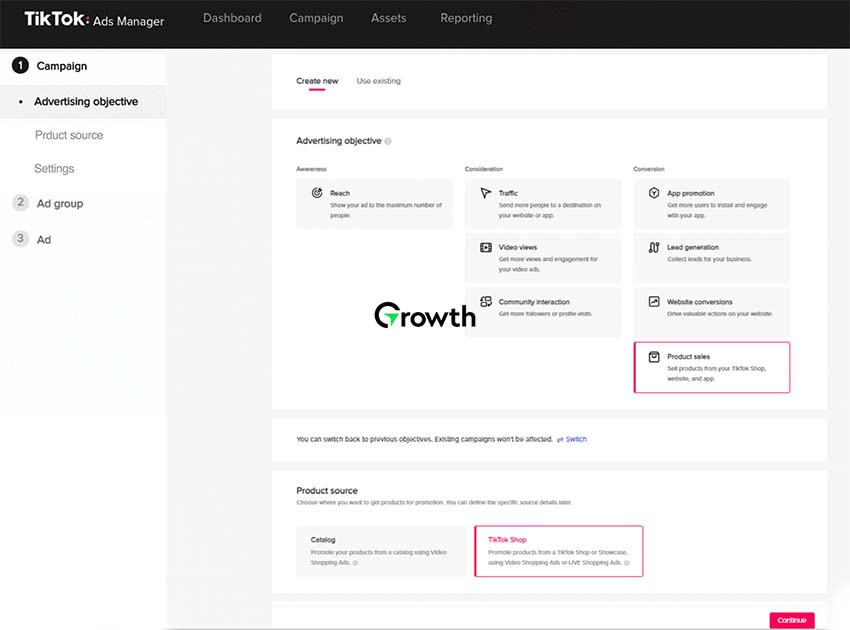The width and height of the screenshot is (850, 630).
Task: Click the Traffic cursor icon
Action: (x=486, y=193)
